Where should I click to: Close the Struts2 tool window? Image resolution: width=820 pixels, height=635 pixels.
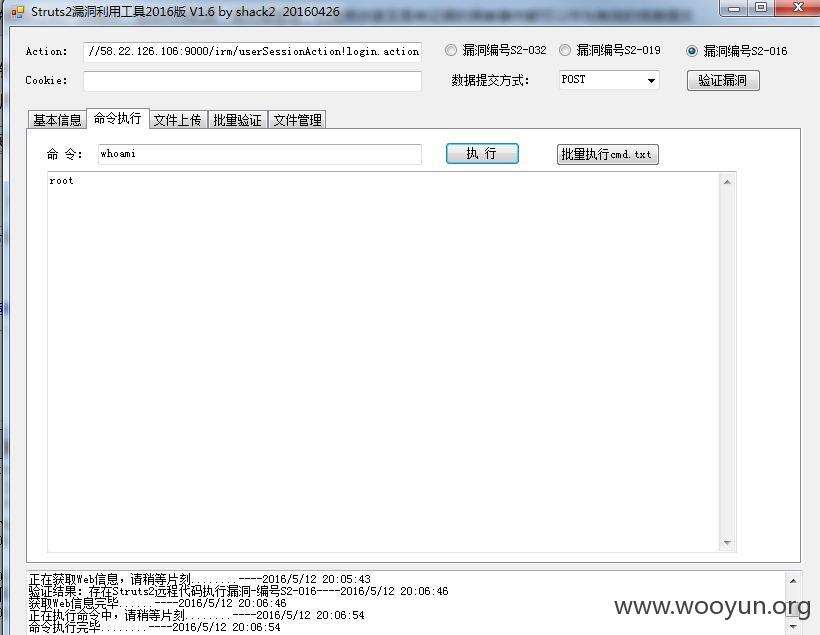tap(798, 7)
